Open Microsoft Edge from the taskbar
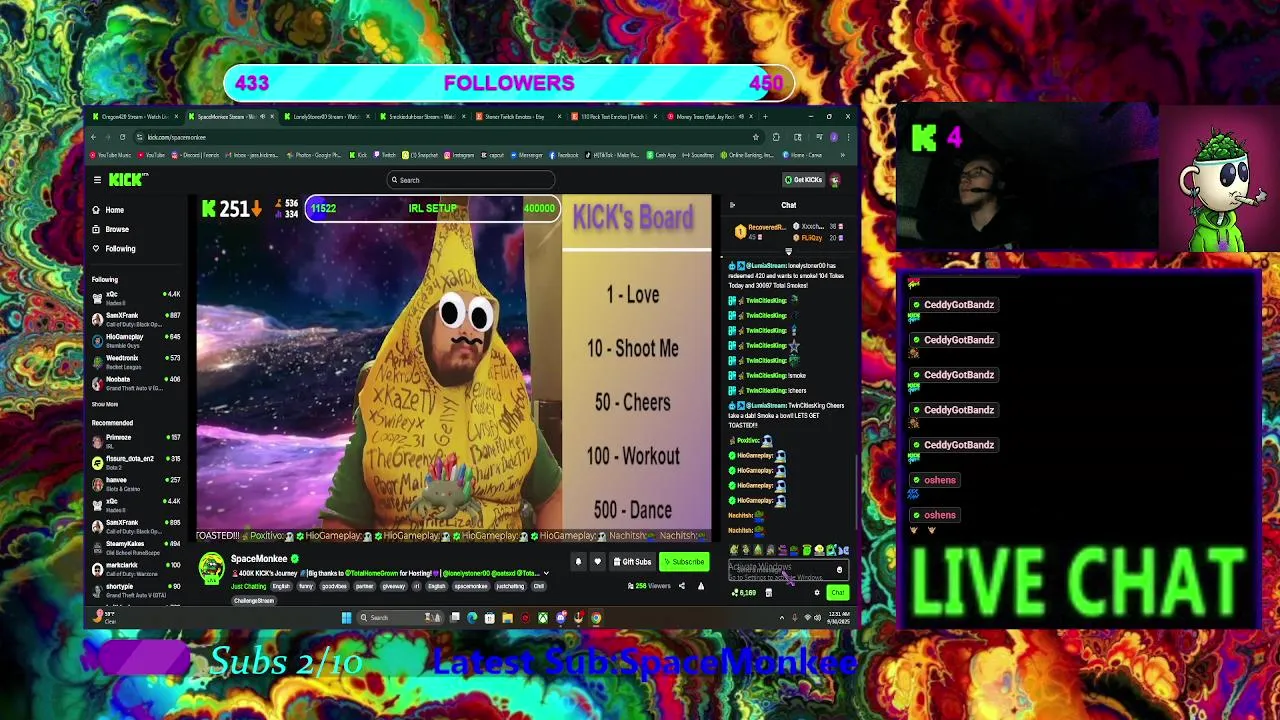Viewport: 1280px width, 720px height. pos(472,618)
